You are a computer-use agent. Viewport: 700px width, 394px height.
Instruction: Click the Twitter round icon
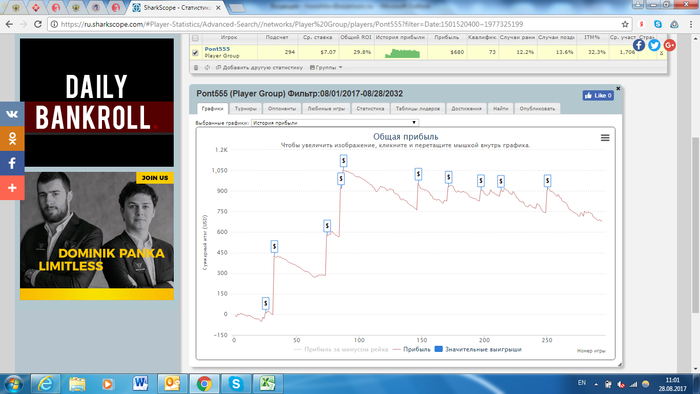click(x=654, y=45)
